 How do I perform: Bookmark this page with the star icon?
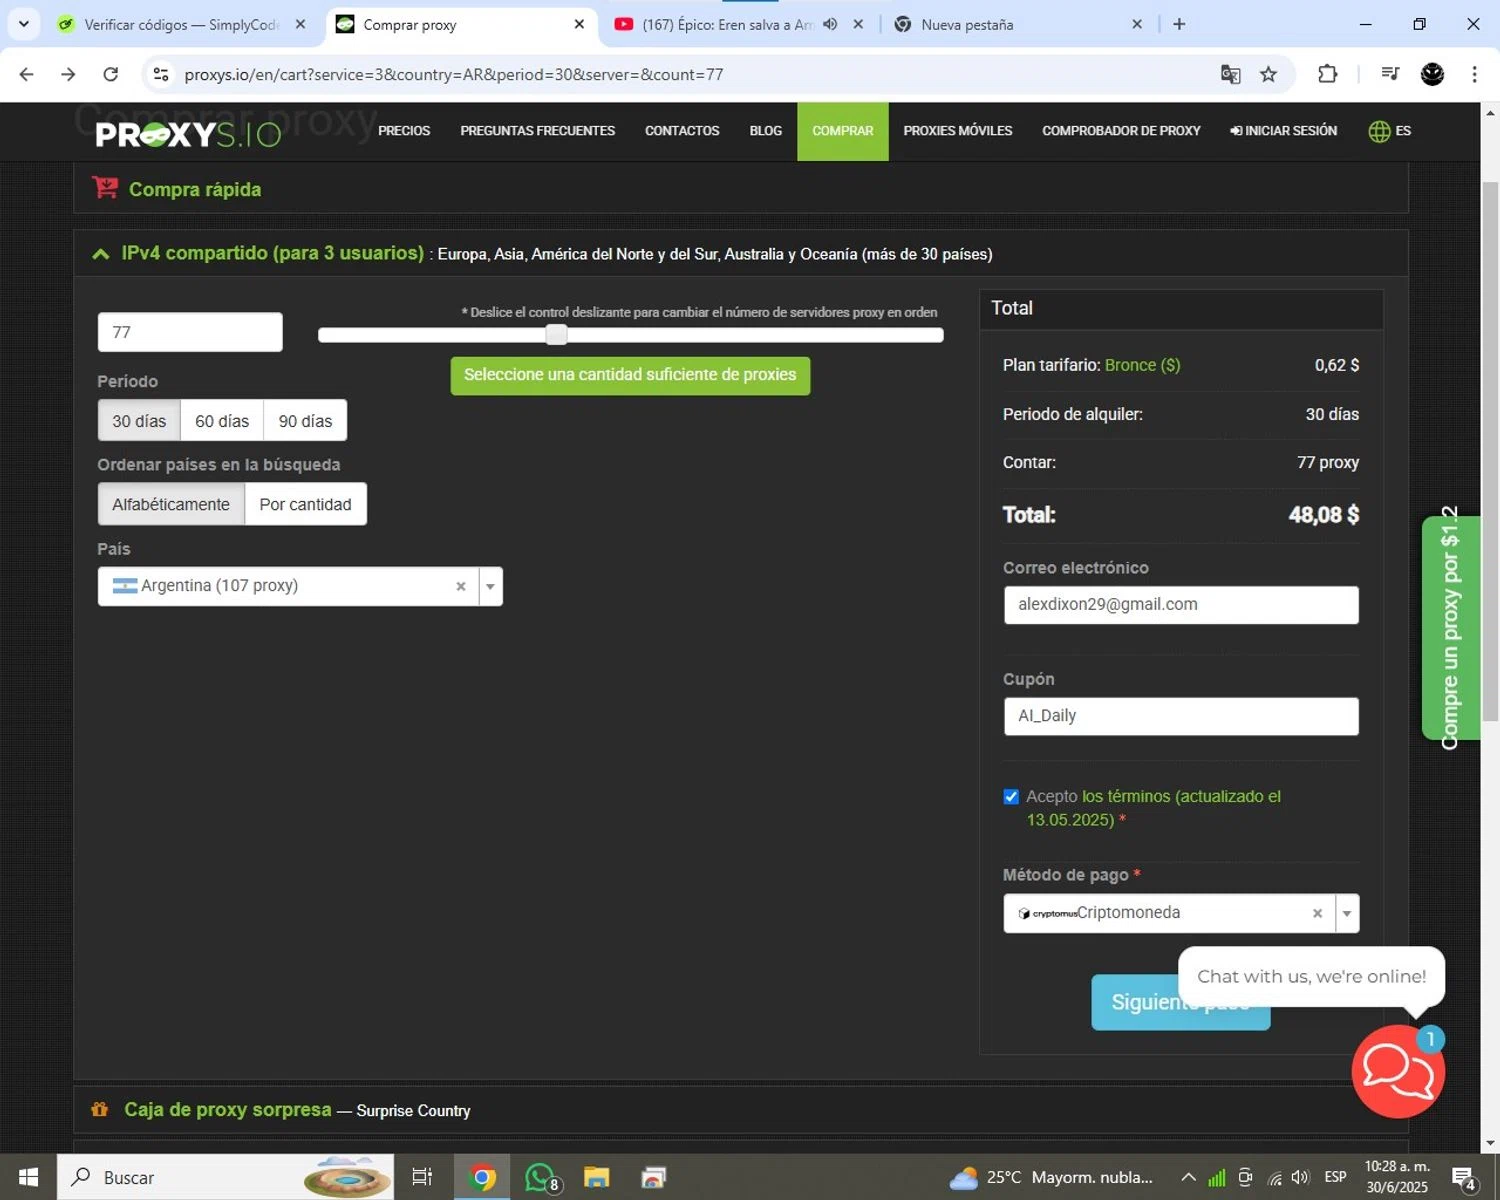(1268, 74)
